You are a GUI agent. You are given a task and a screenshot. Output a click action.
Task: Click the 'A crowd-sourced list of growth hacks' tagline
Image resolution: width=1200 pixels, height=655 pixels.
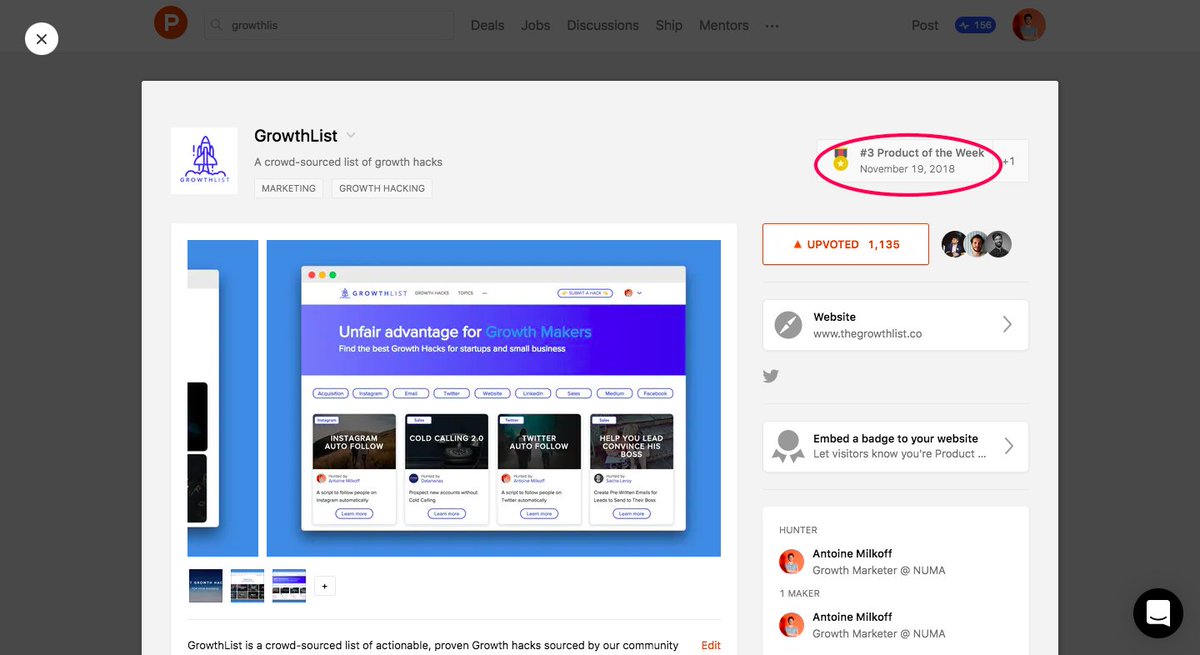(348, 162)
